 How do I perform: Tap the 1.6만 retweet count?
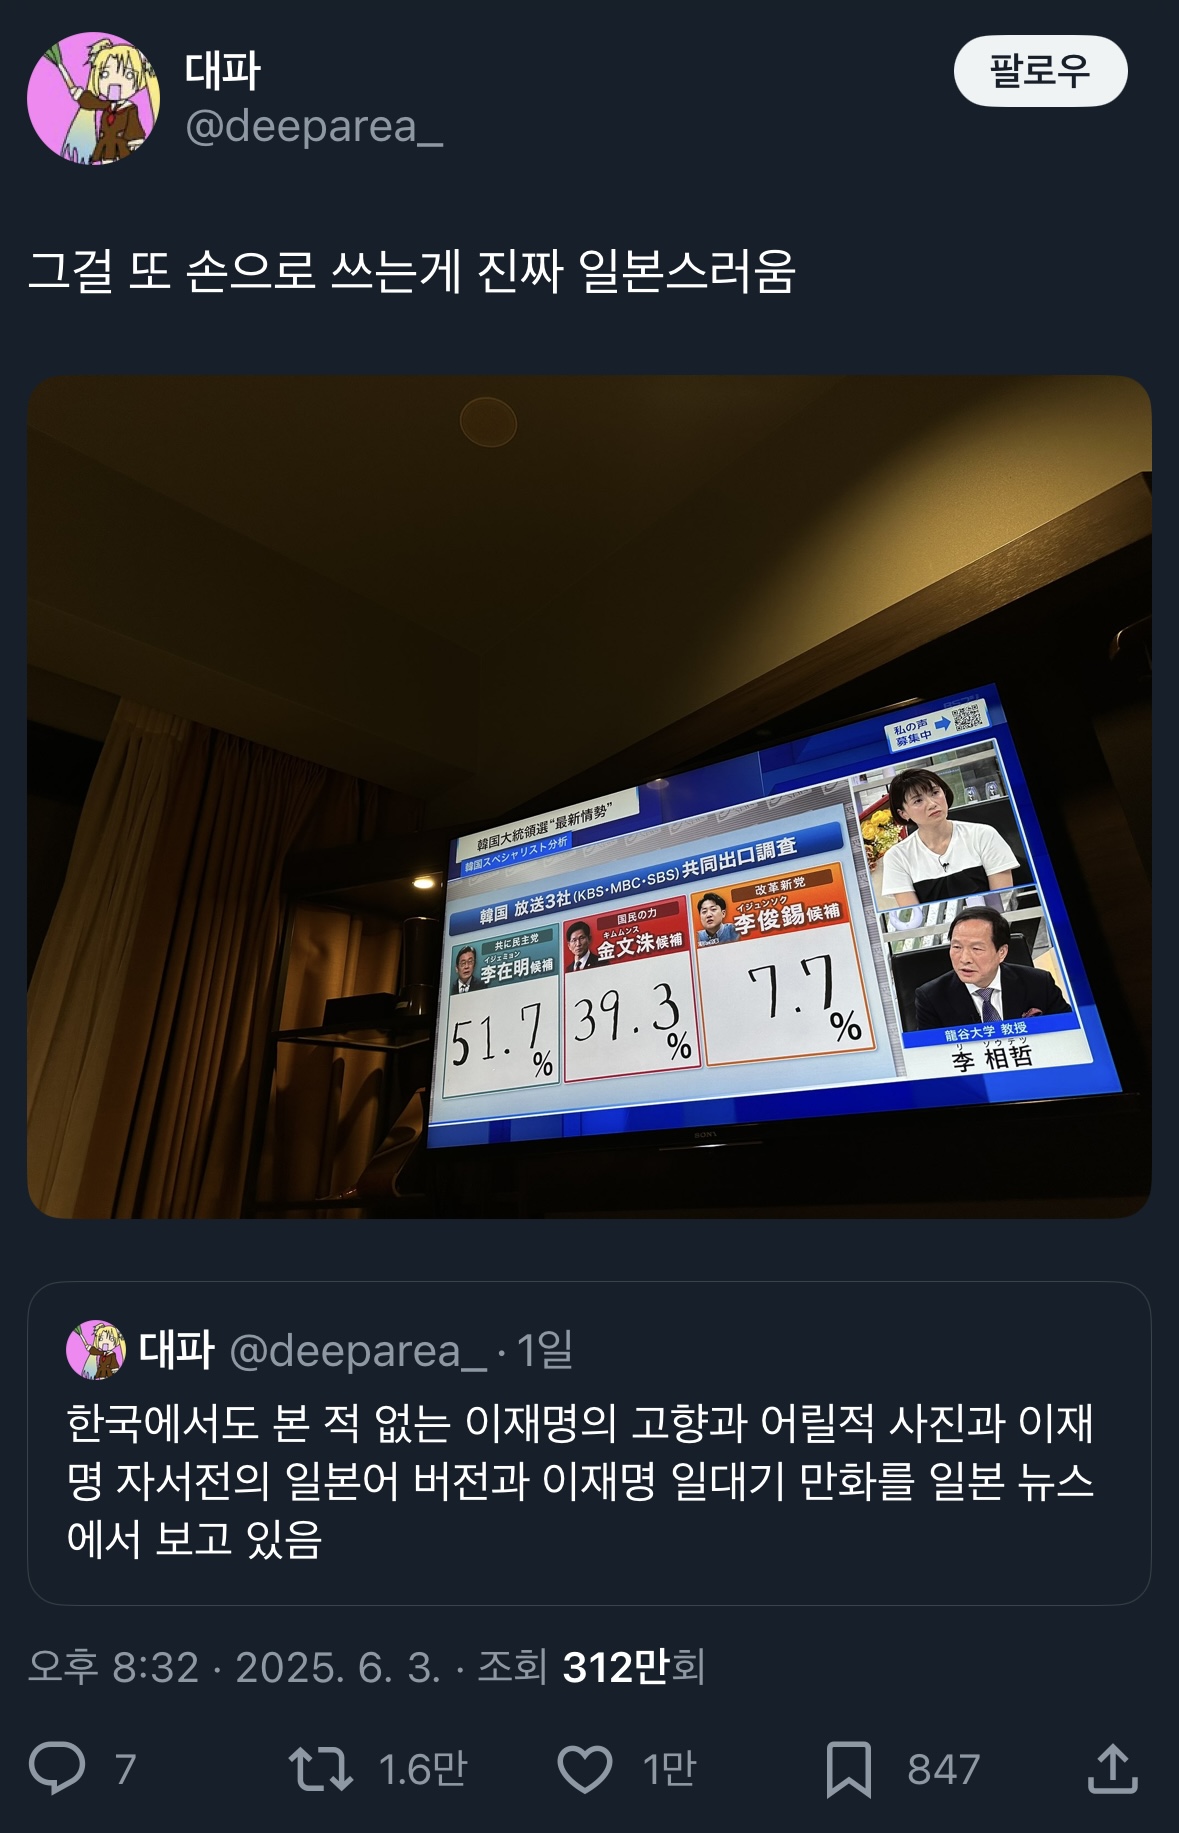[423, 1769]
